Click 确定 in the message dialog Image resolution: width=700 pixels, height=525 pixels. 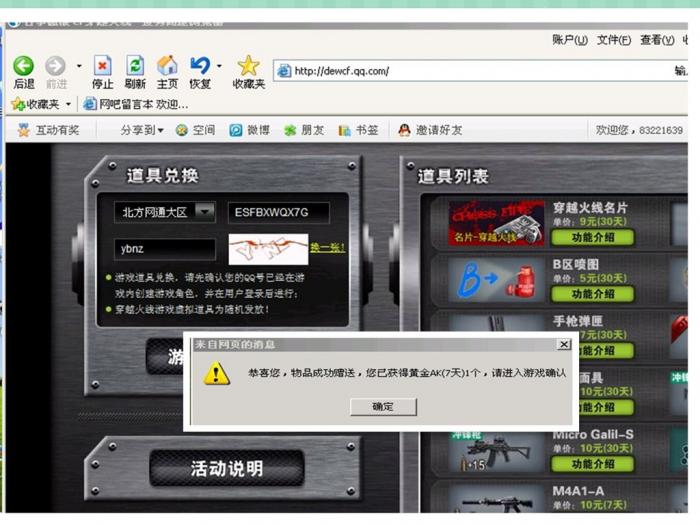[383, 406]
